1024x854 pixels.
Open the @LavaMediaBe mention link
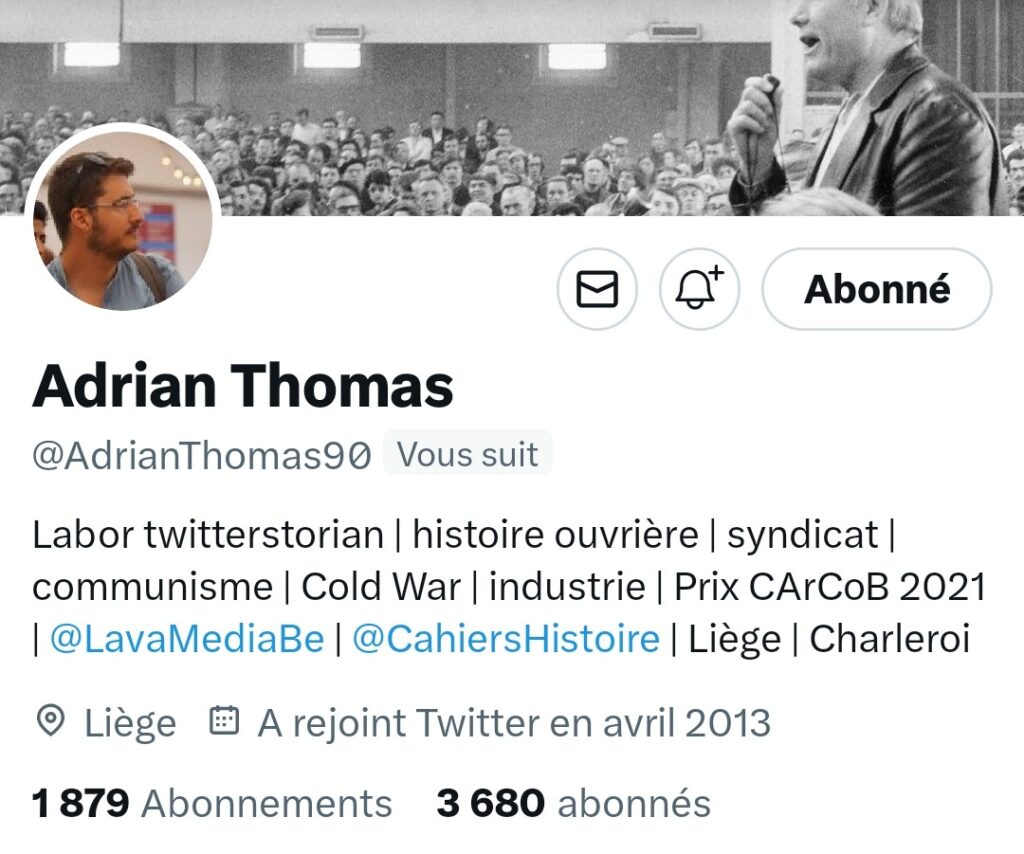pyautogui.click(x=187, y=639)
